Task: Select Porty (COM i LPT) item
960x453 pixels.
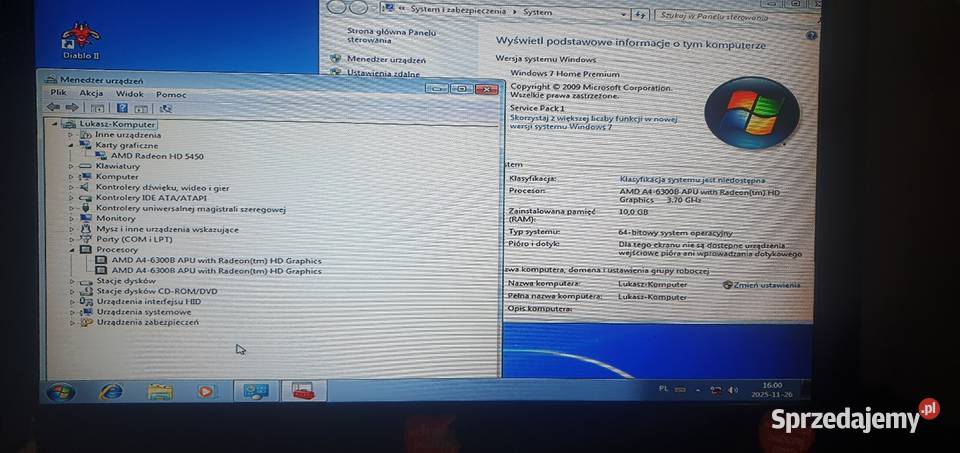Action: click(134, 239)
